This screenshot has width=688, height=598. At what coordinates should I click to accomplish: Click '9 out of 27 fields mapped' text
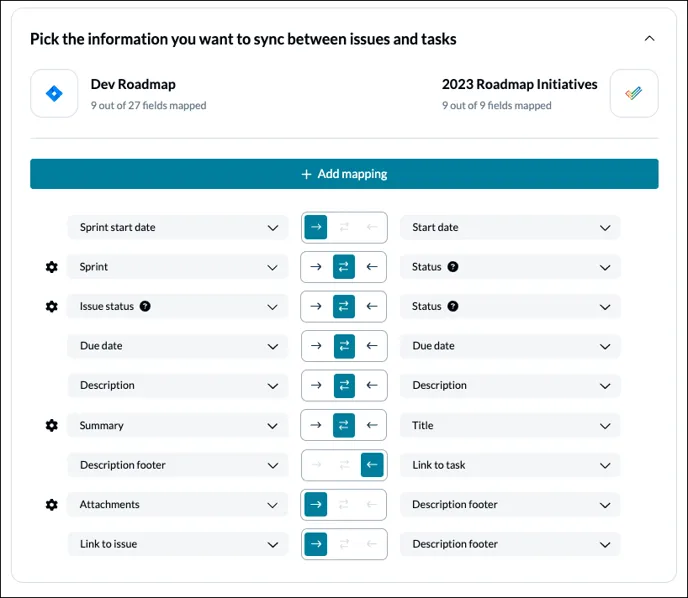tap(148, 105)
